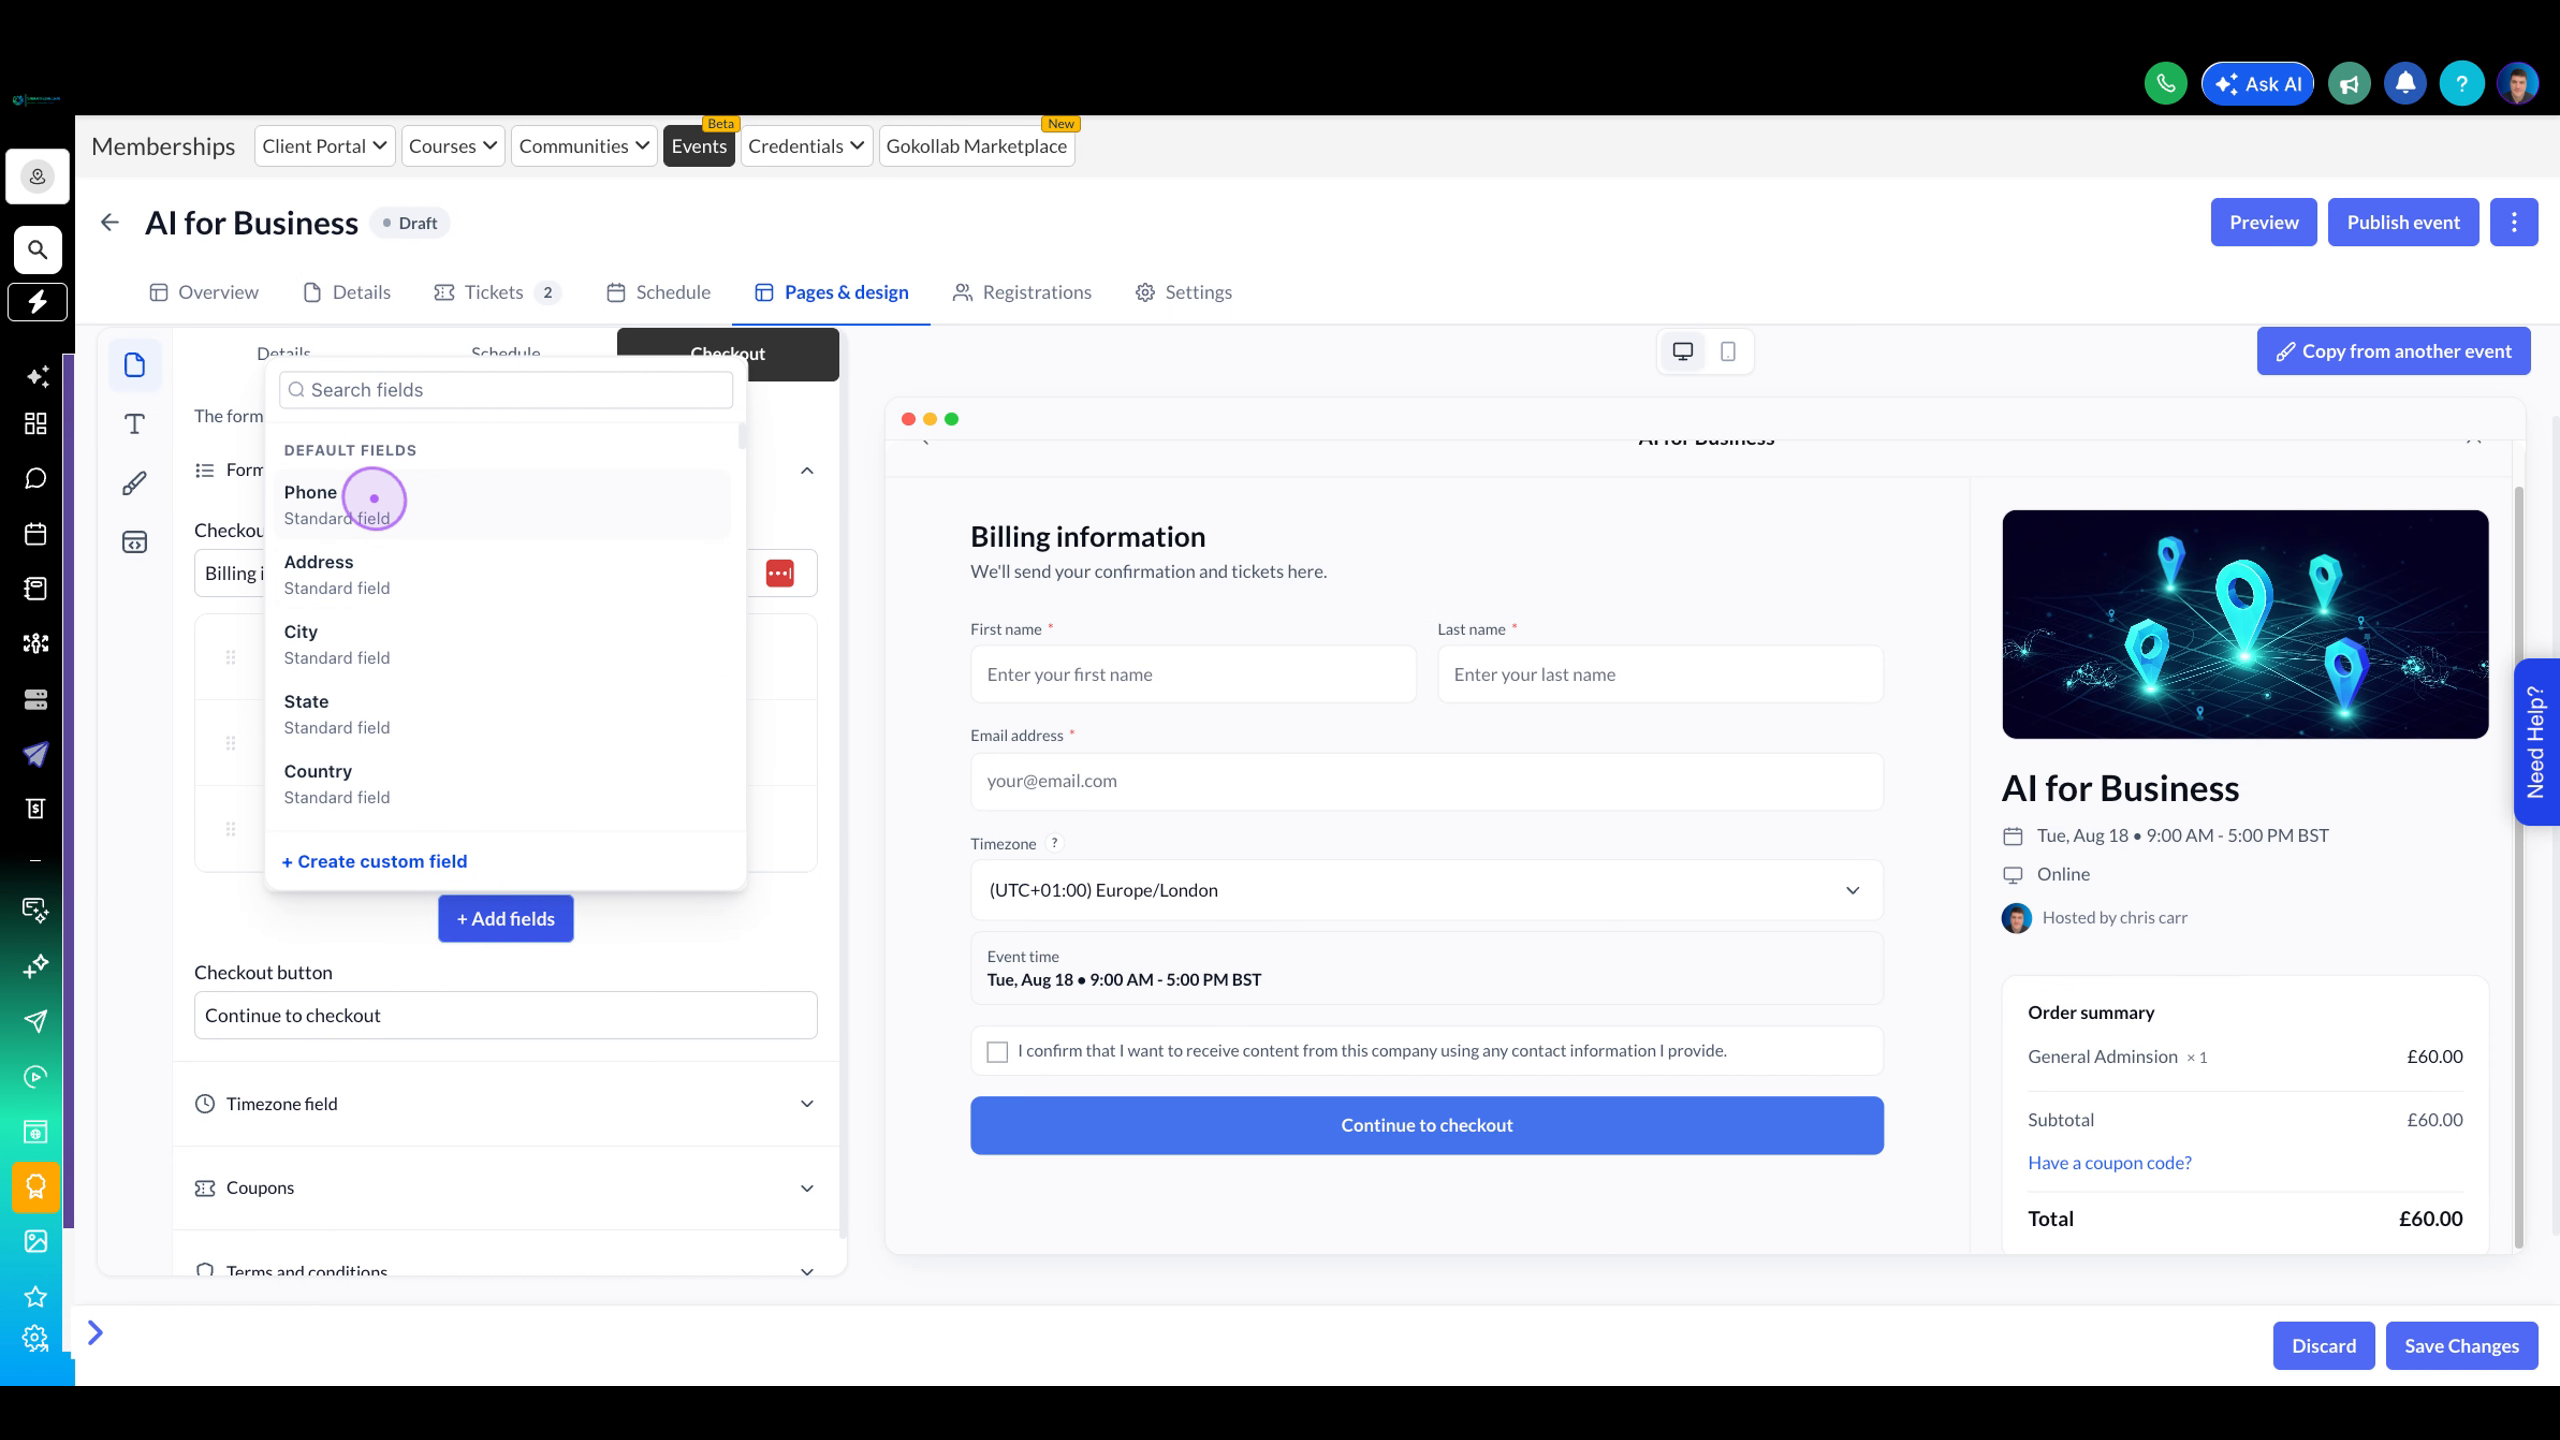
Task: Select the Country standard field
Action: pyautogui.click(x=504, y=784)
